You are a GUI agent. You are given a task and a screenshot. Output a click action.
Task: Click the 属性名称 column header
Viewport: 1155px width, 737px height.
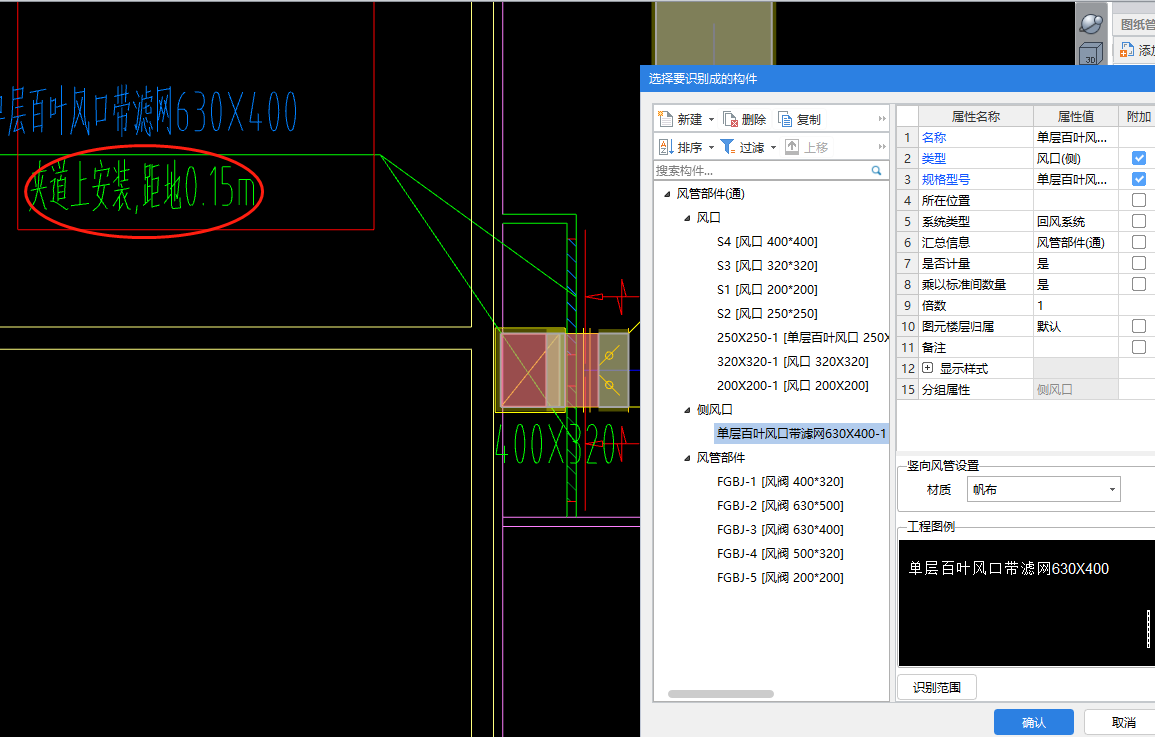975,116
